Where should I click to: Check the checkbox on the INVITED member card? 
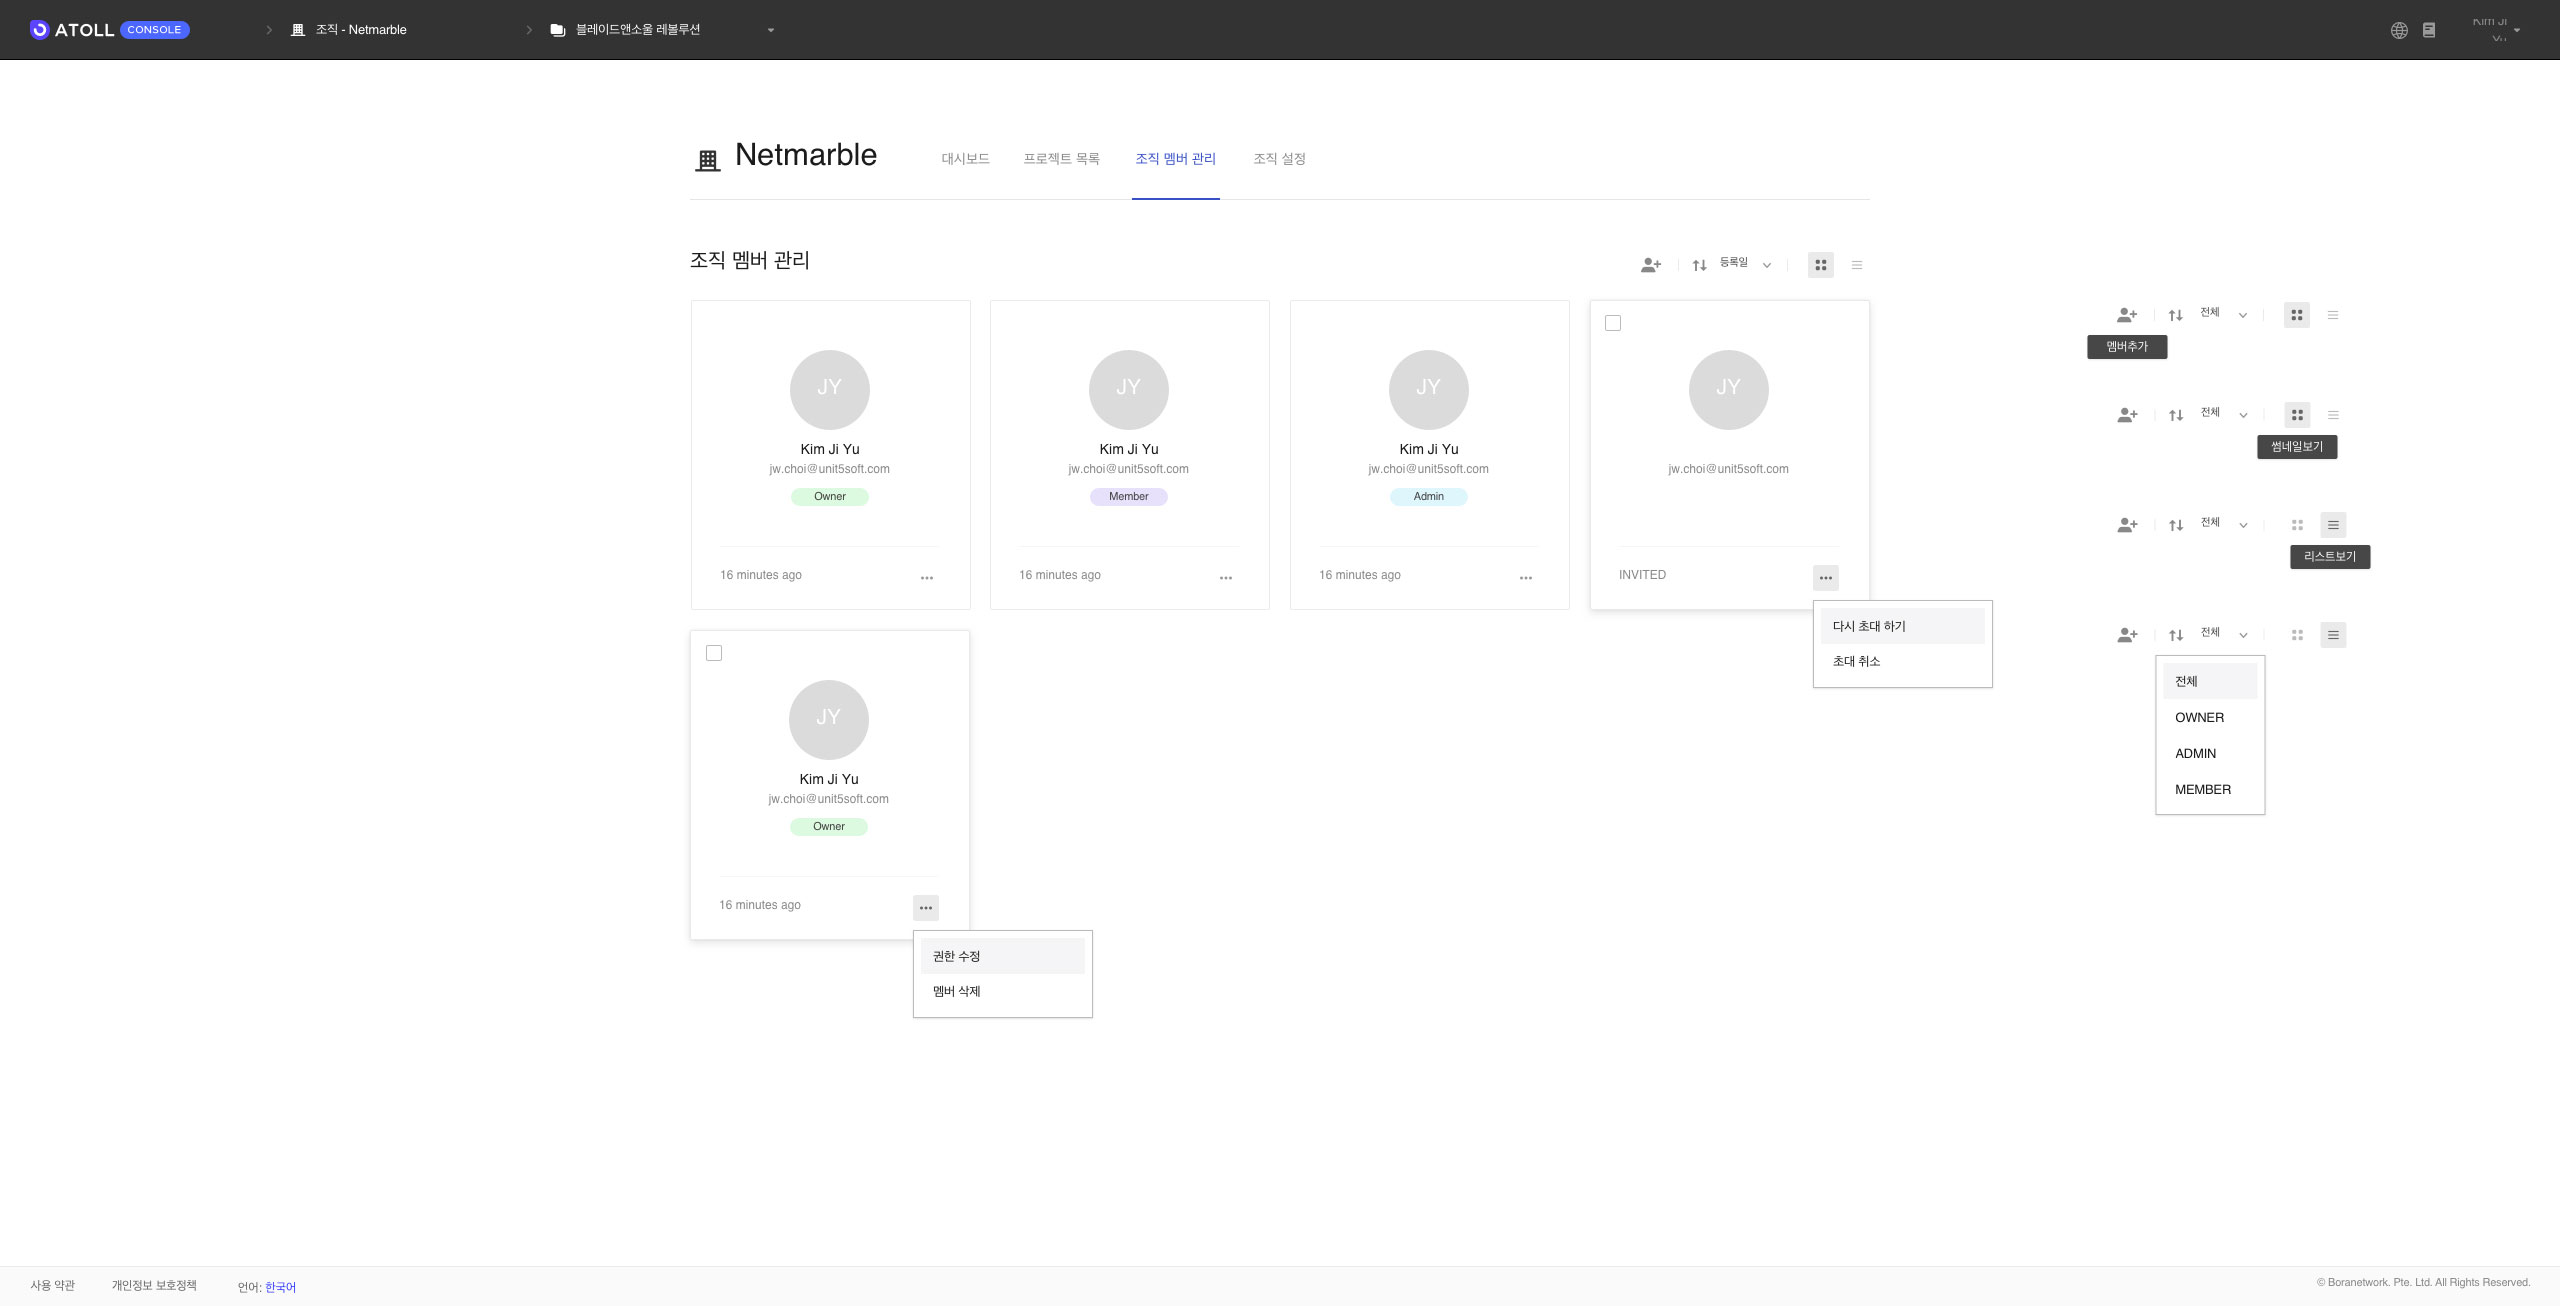[1612, 323]
